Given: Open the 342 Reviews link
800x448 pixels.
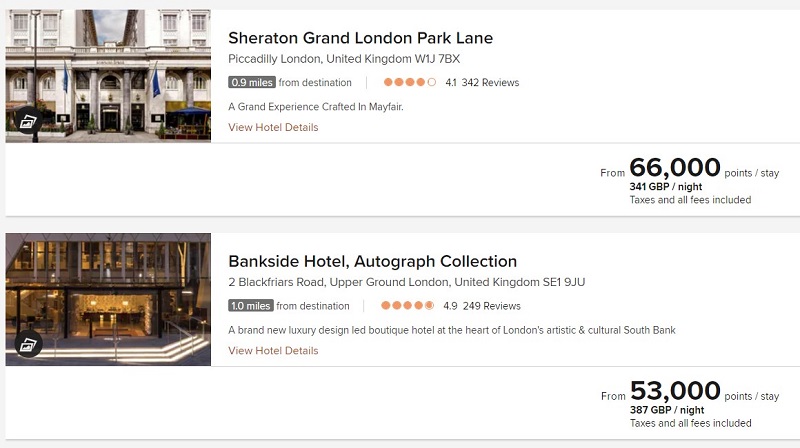Looking at the screenshot, I should point(490,83).
